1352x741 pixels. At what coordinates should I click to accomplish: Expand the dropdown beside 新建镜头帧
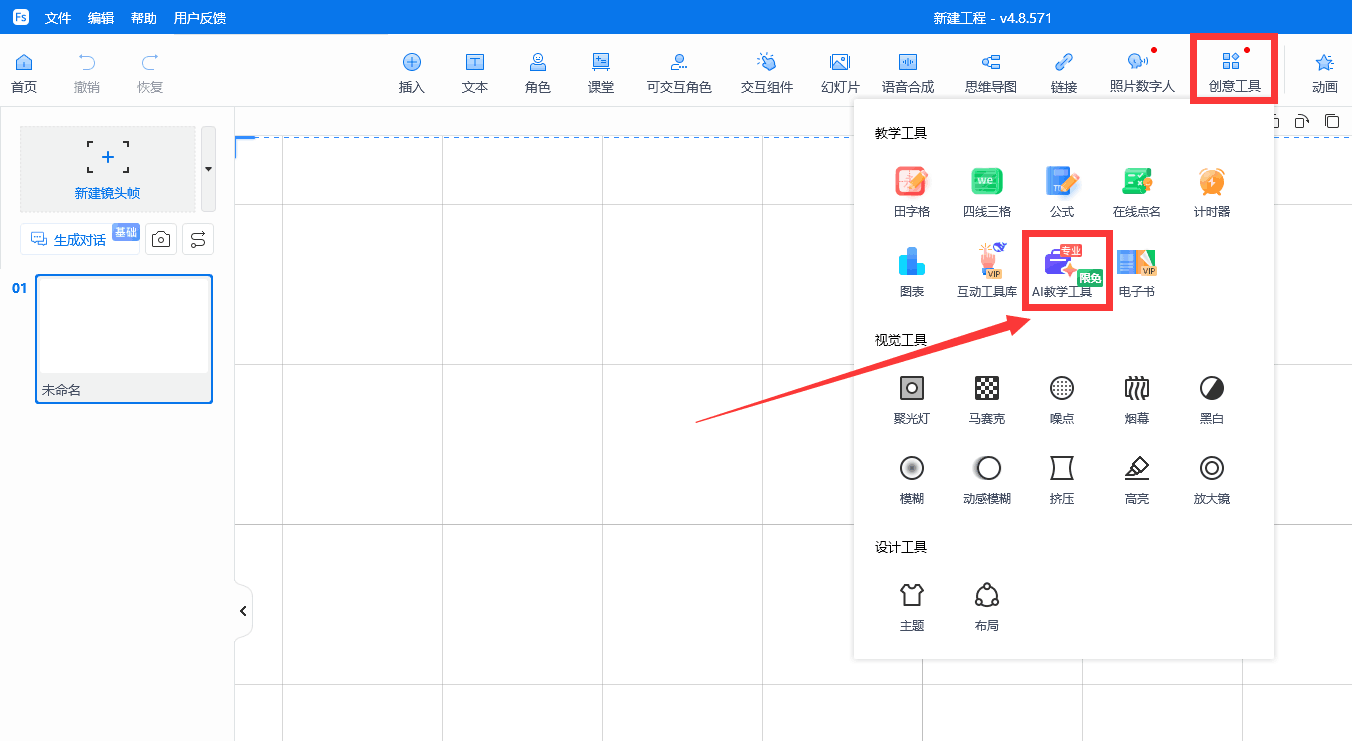(208, 169)
